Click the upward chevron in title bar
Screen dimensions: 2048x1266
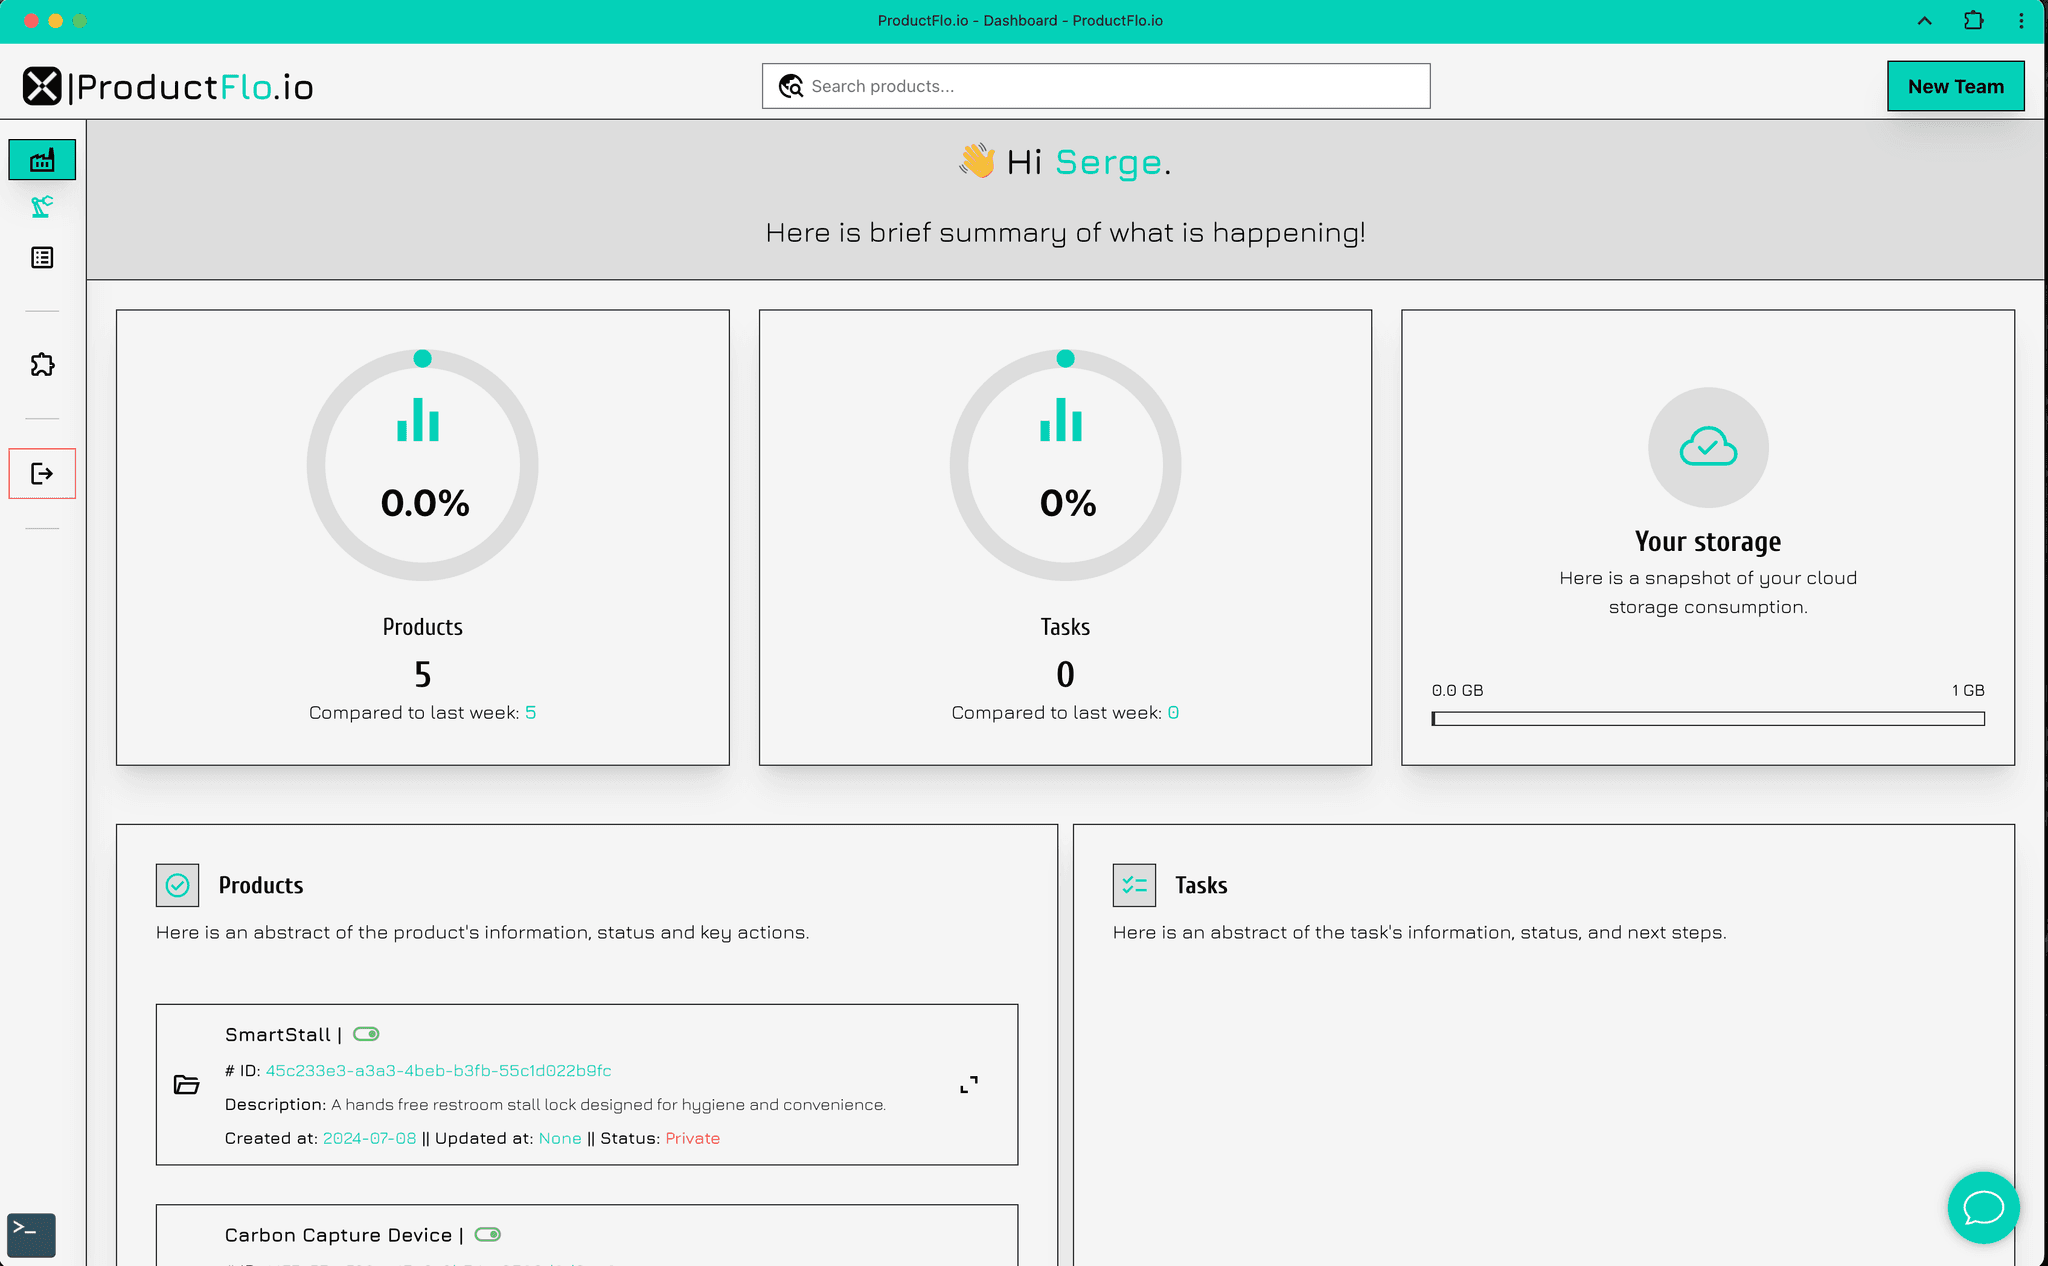pyautogui.click(x=1925, y=20)
